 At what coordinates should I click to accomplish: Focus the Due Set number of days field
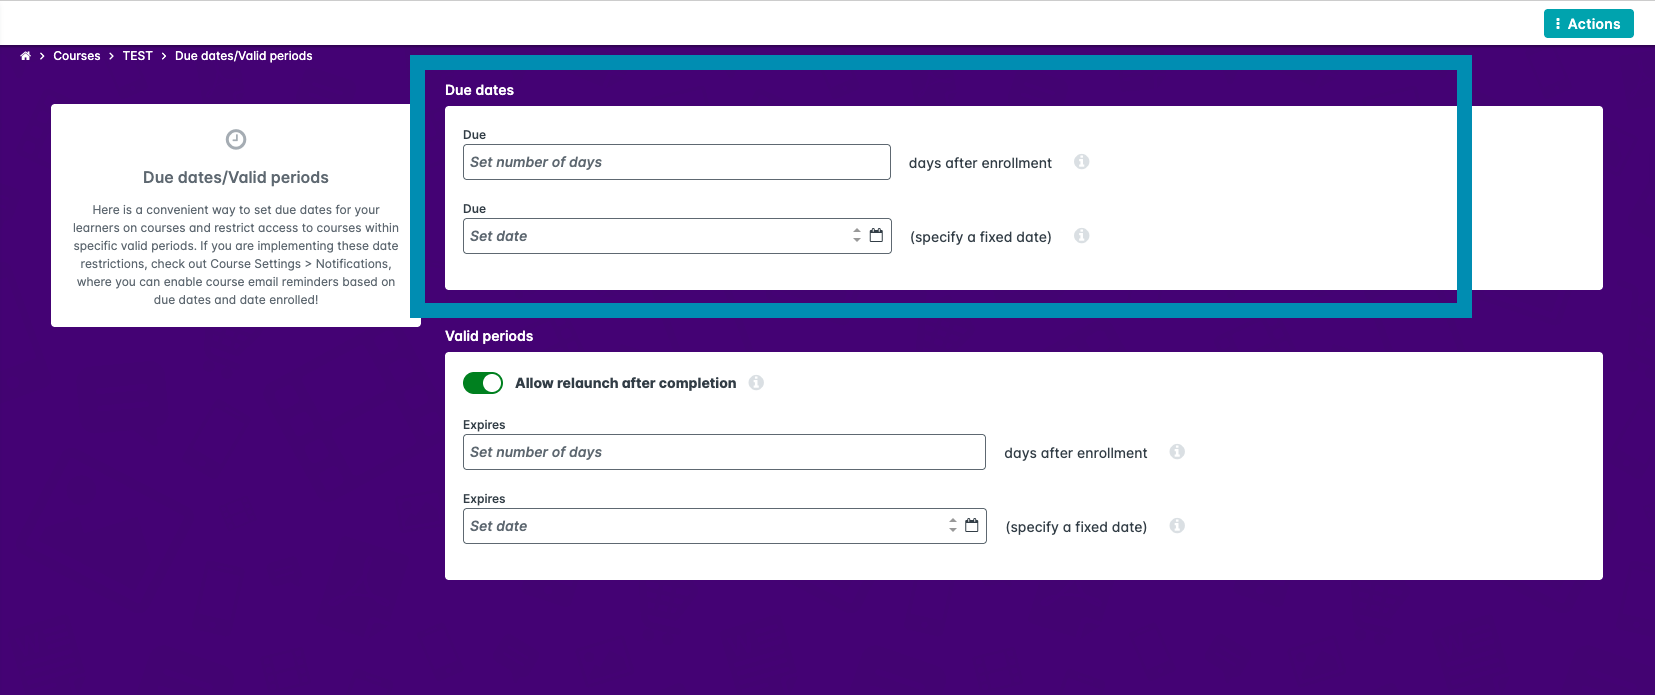point(676,162)
